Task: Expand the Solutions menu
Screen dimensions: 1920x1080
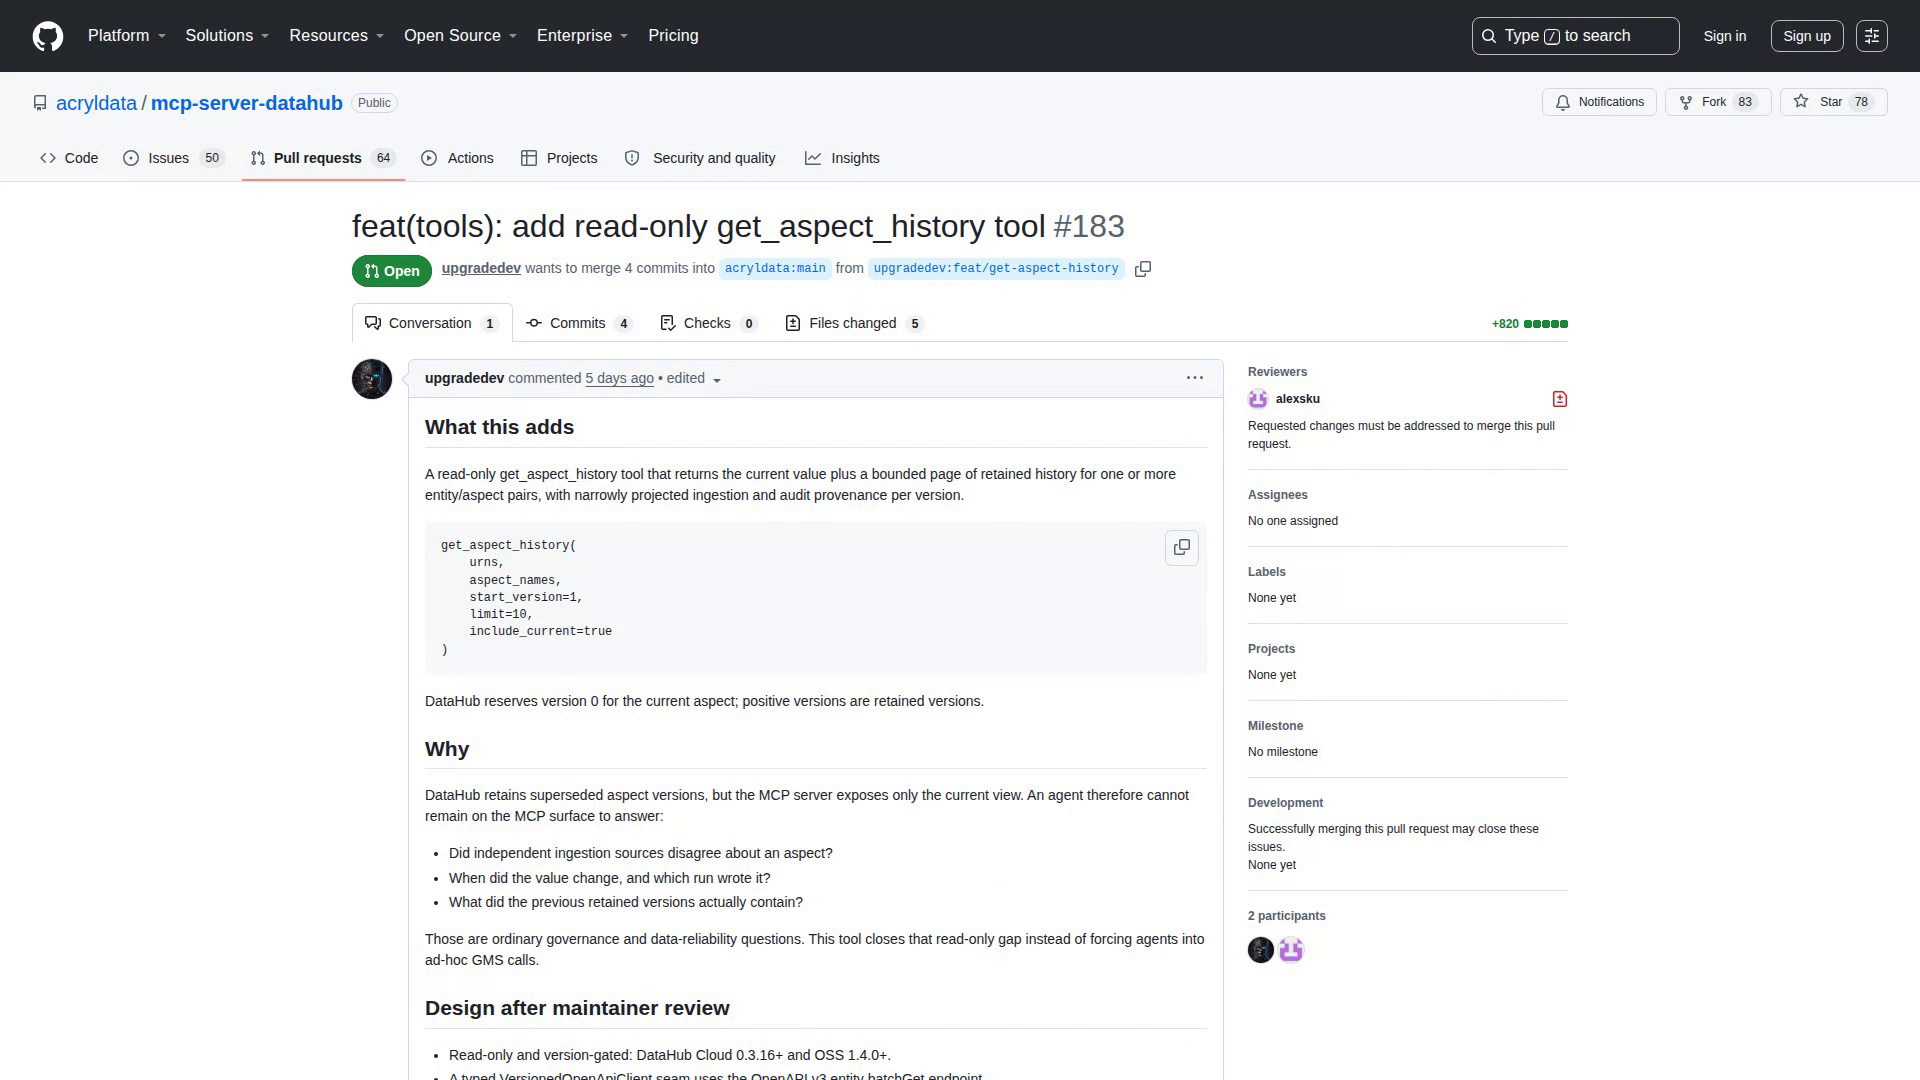Action: click(x=227, y=36)
